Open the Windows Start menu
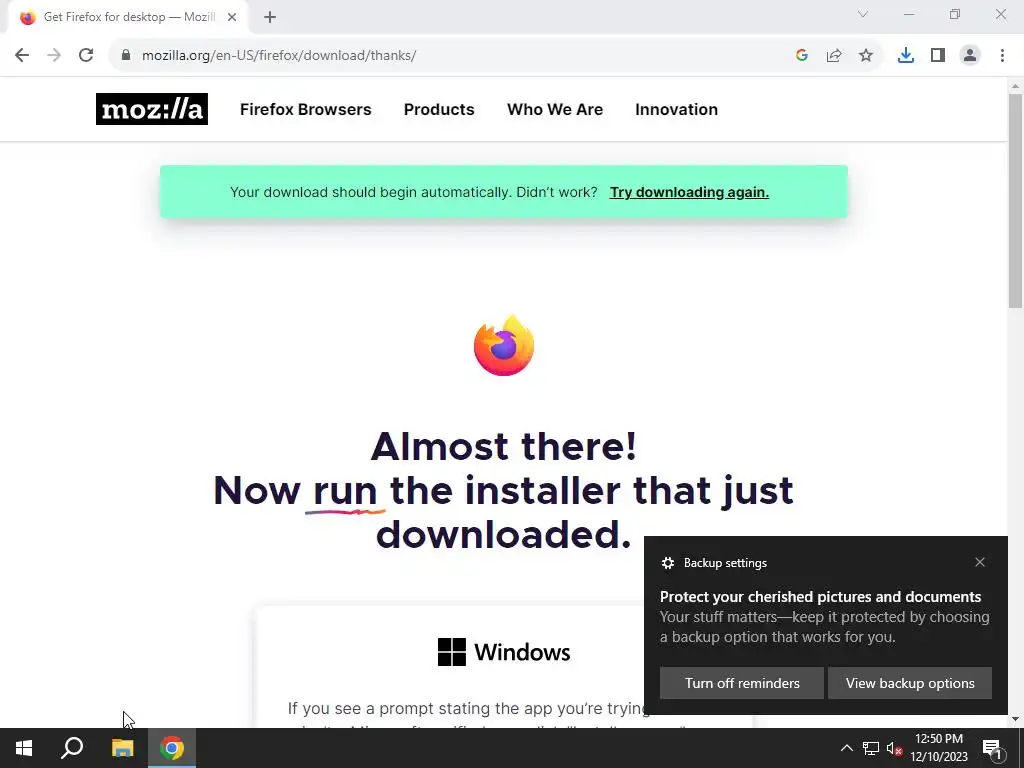 24,748
